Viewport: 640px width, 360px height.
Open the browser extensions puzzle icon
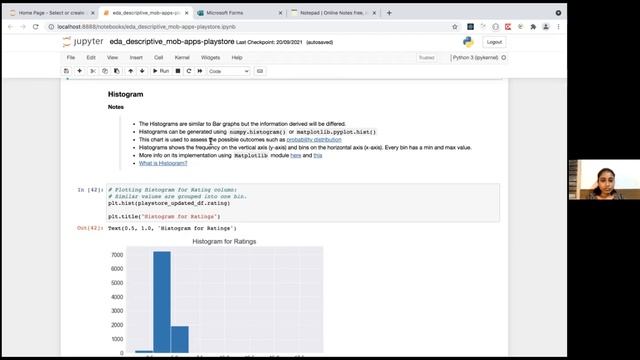click(x=533, y=27)
